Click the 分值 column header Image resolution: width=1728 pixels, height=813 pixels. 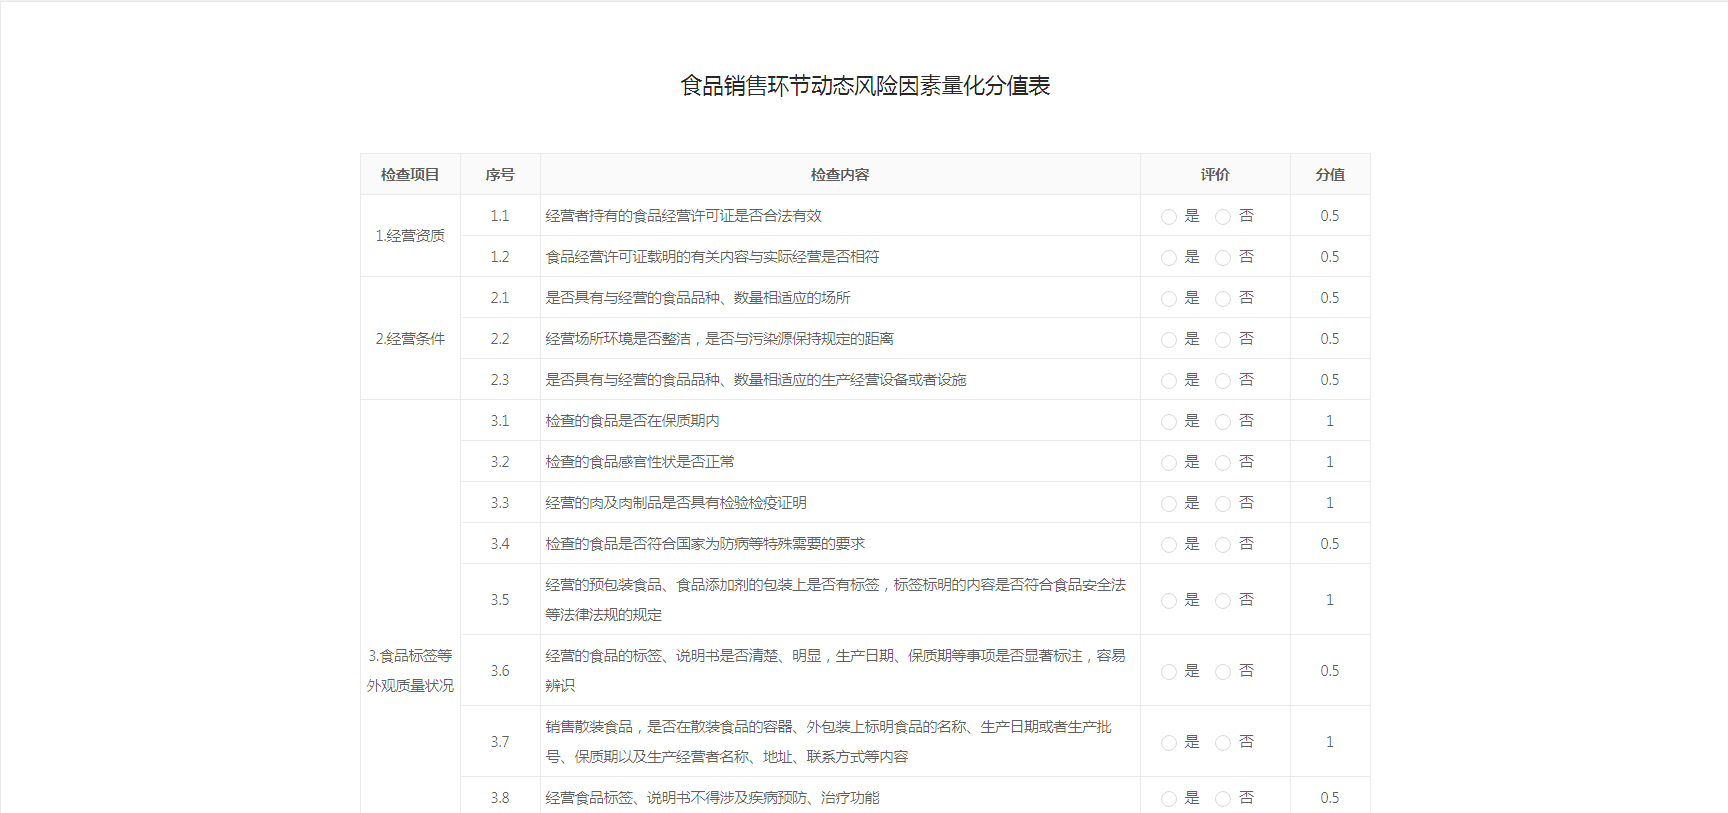tap(1329, 175)
